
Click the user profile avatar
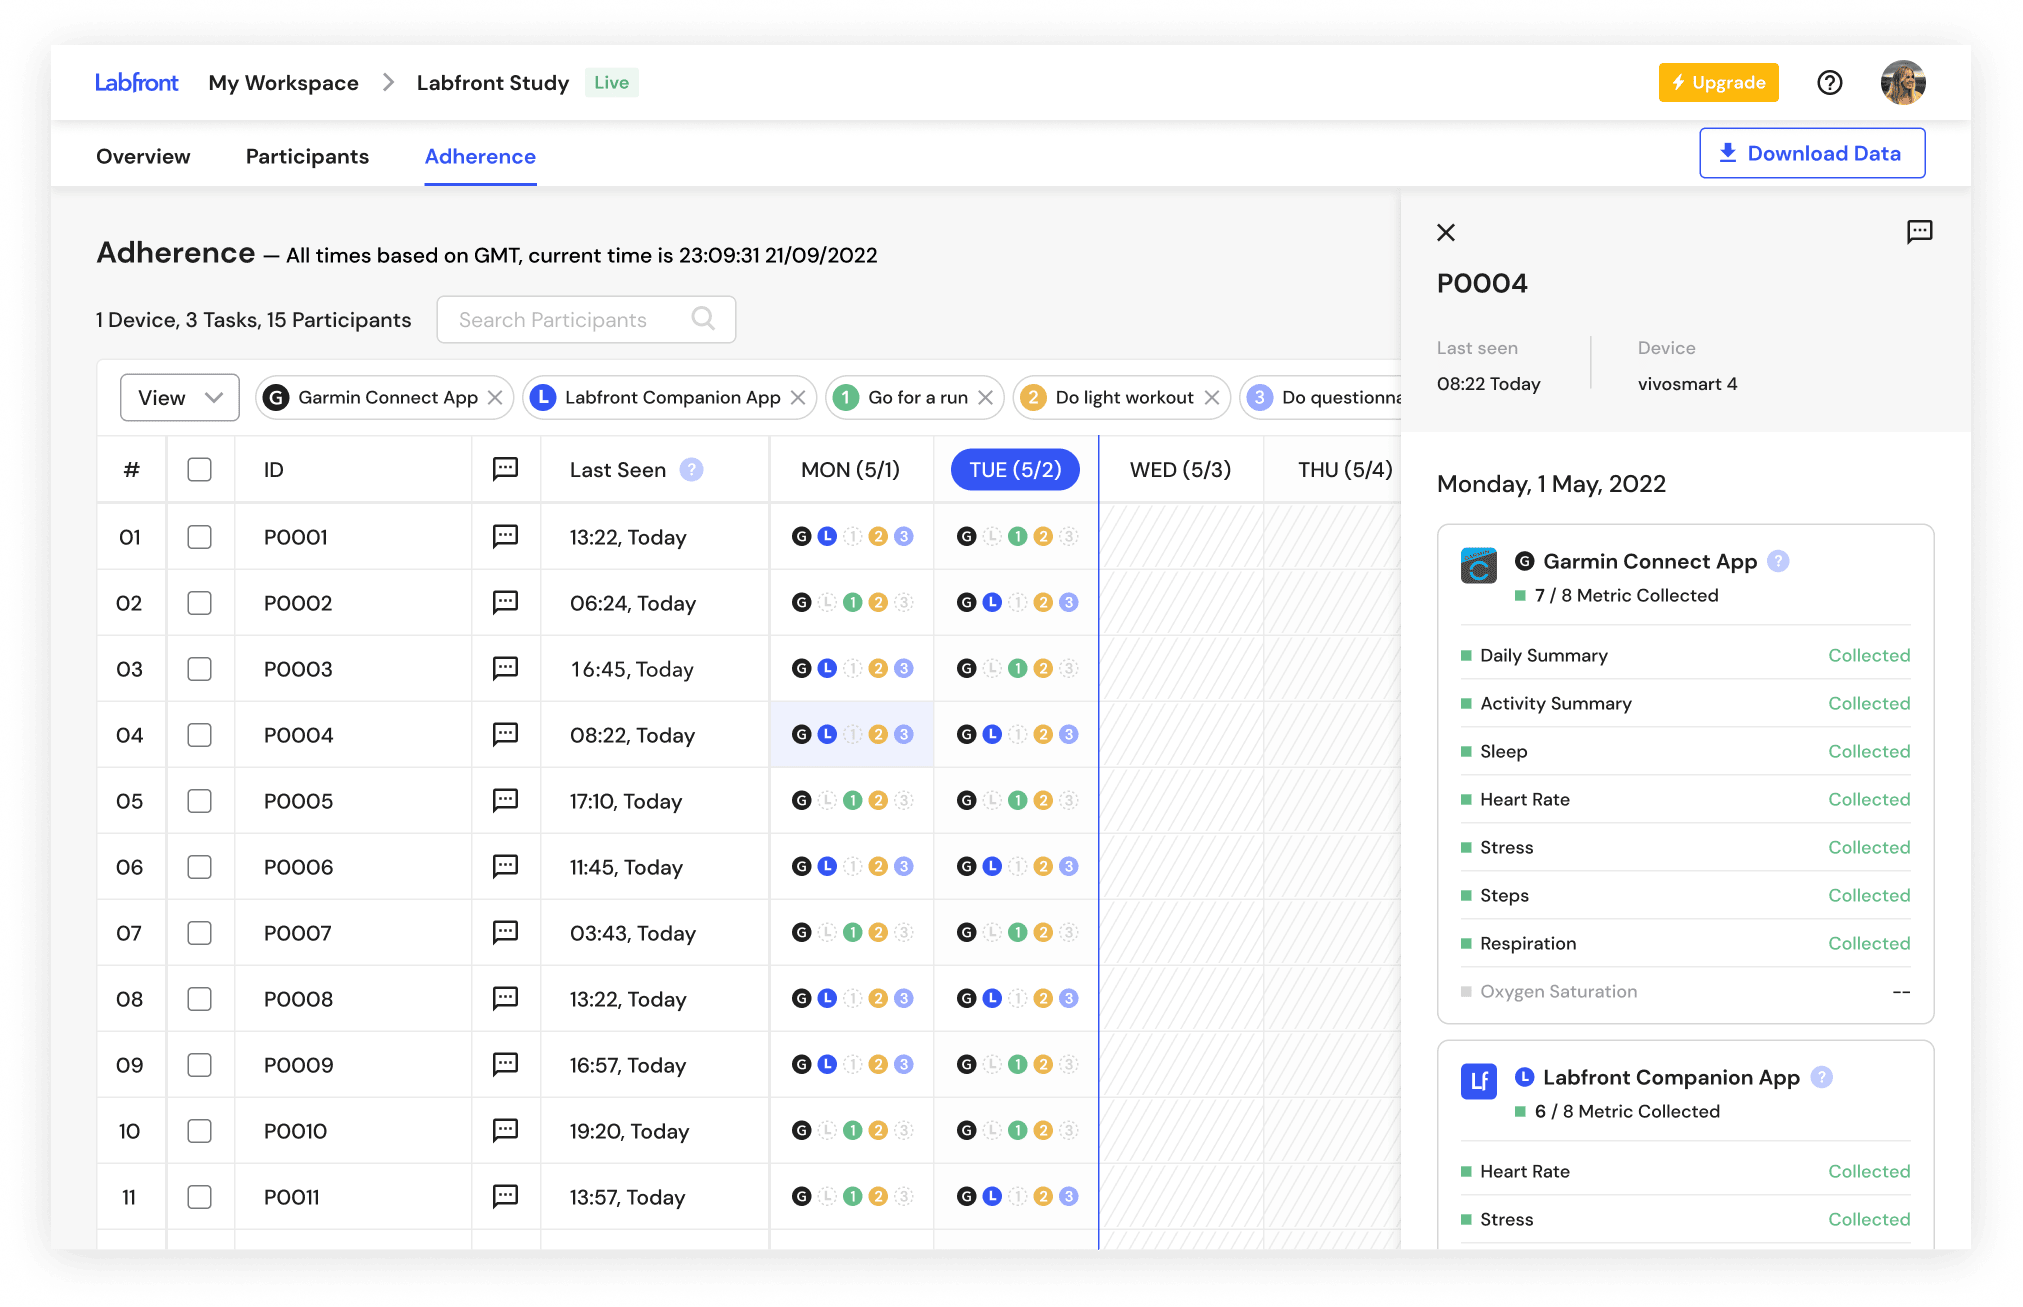point(1902,83)
